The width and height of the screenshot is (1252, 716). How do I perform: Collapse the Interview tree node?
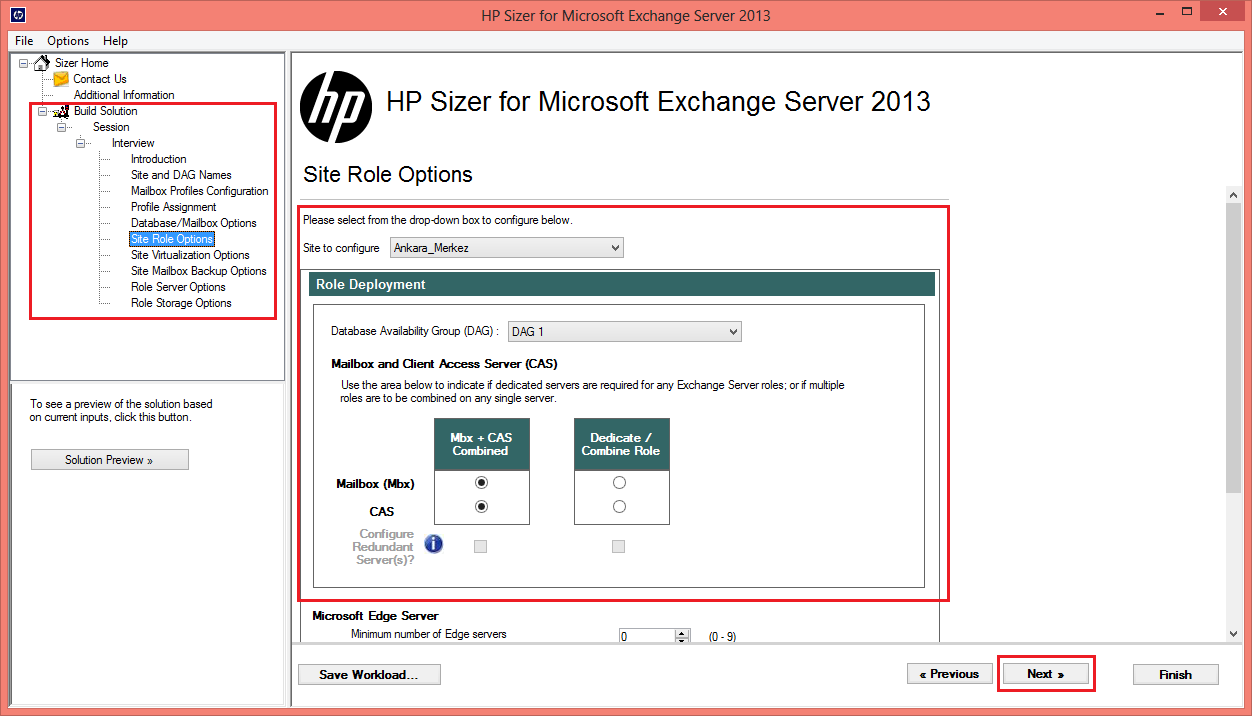(x=81, y=143)
